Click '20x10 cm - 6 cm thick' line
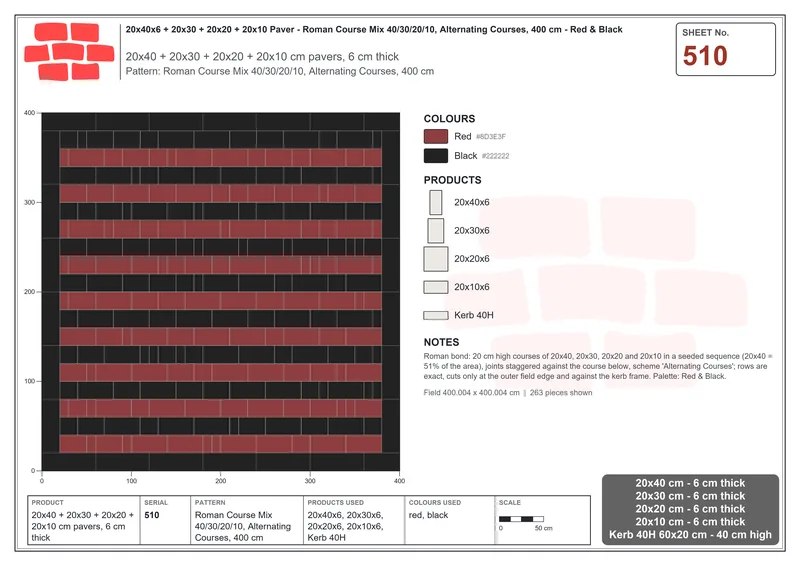 point(690,522)
